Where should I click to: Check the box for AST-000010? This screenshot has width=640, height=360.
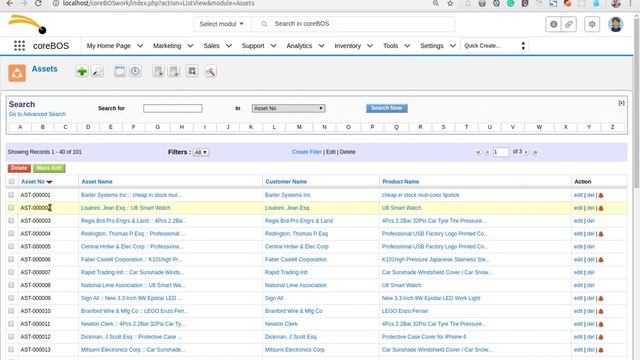click(x=11, y=311)
